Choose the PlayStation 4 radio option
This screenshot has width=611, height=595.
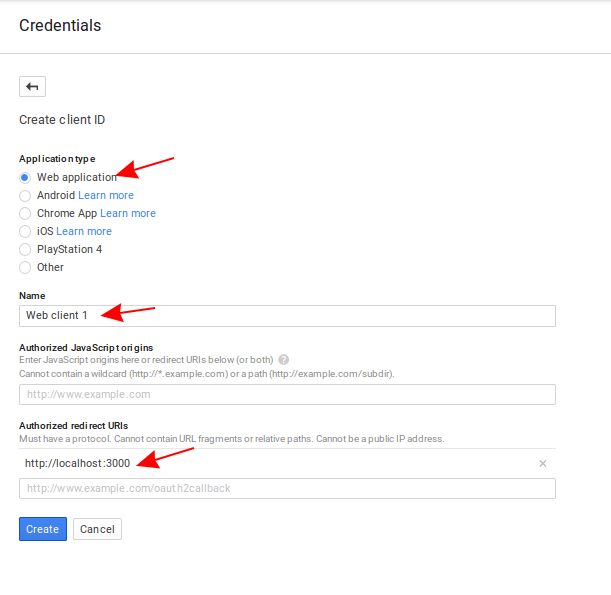coord(25,249)
